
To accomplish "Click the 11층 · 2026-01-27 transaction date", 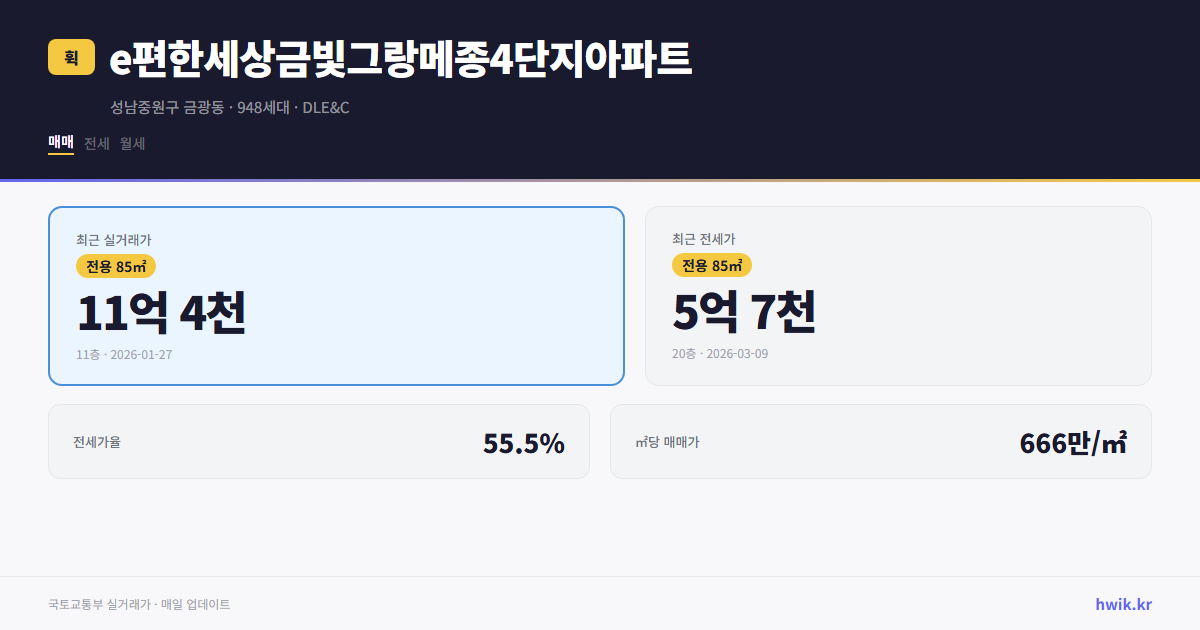I will pyautogui.click(x=125, y=354).
